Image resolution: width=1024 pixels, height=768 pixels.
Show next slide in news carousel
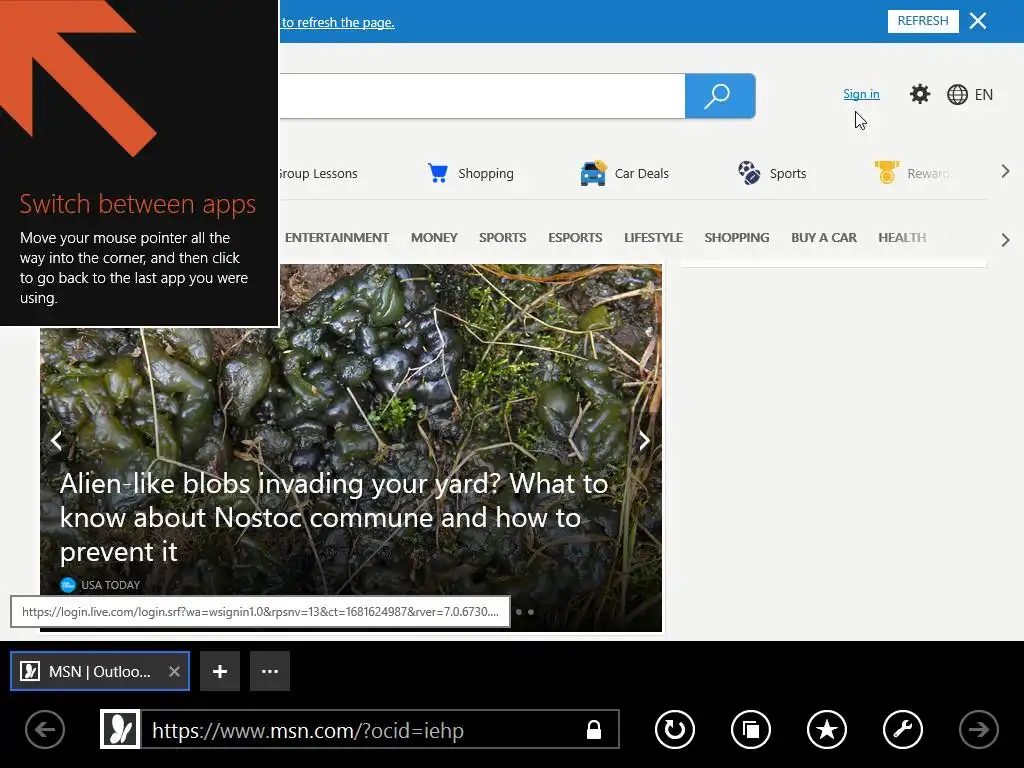tap(645, 441)
